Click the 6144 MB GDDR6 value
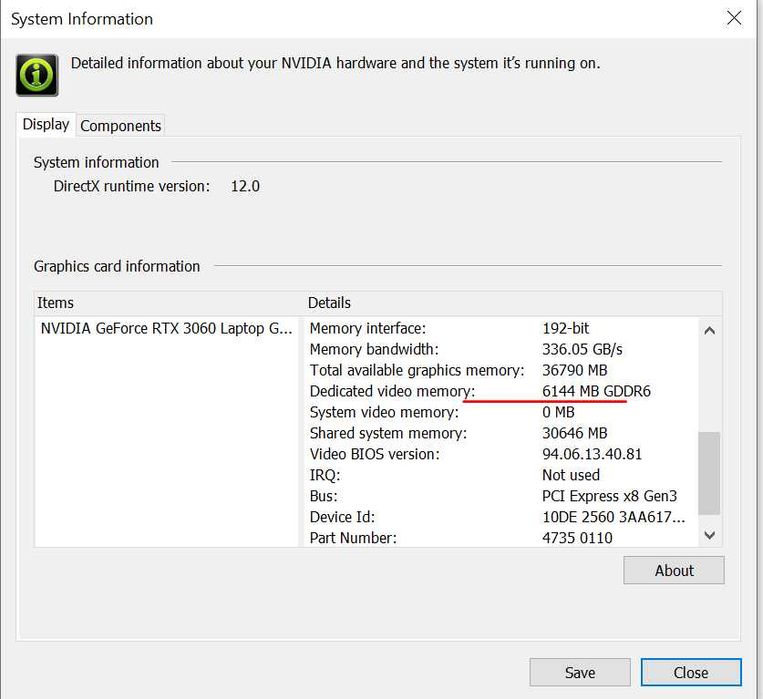 pyautogui.click(x=596, y=391)
